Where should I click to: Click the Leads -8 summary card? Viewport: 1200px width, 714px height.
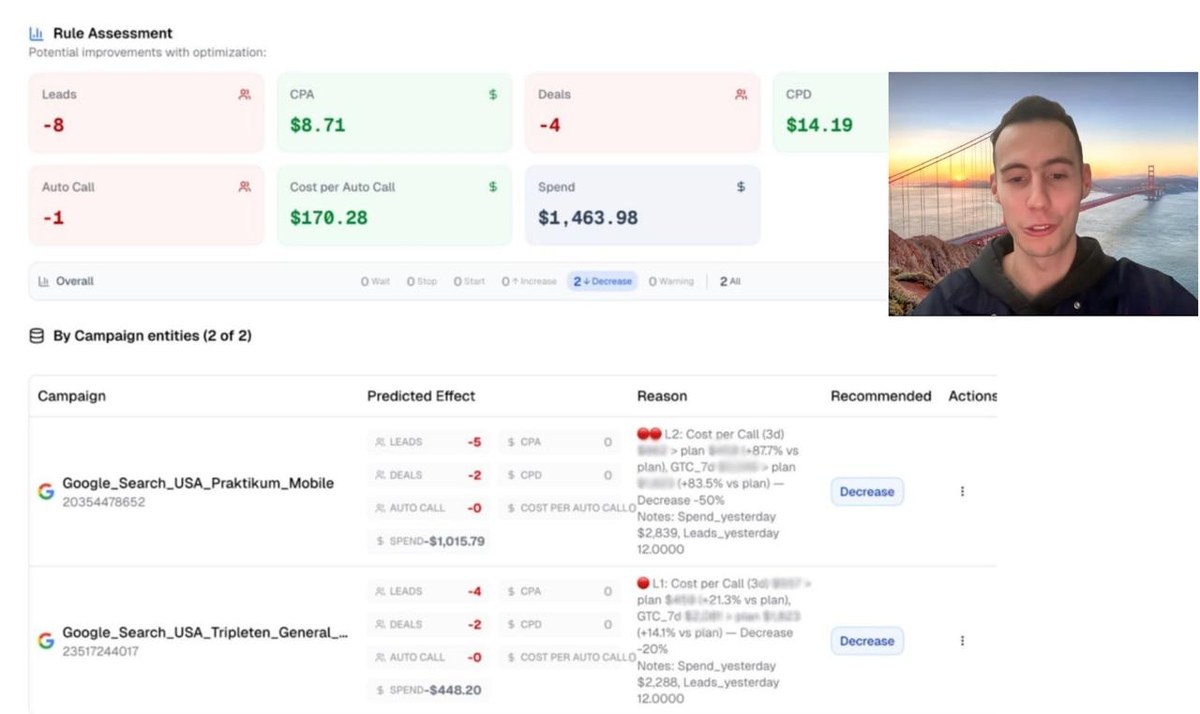pos(146,113)
